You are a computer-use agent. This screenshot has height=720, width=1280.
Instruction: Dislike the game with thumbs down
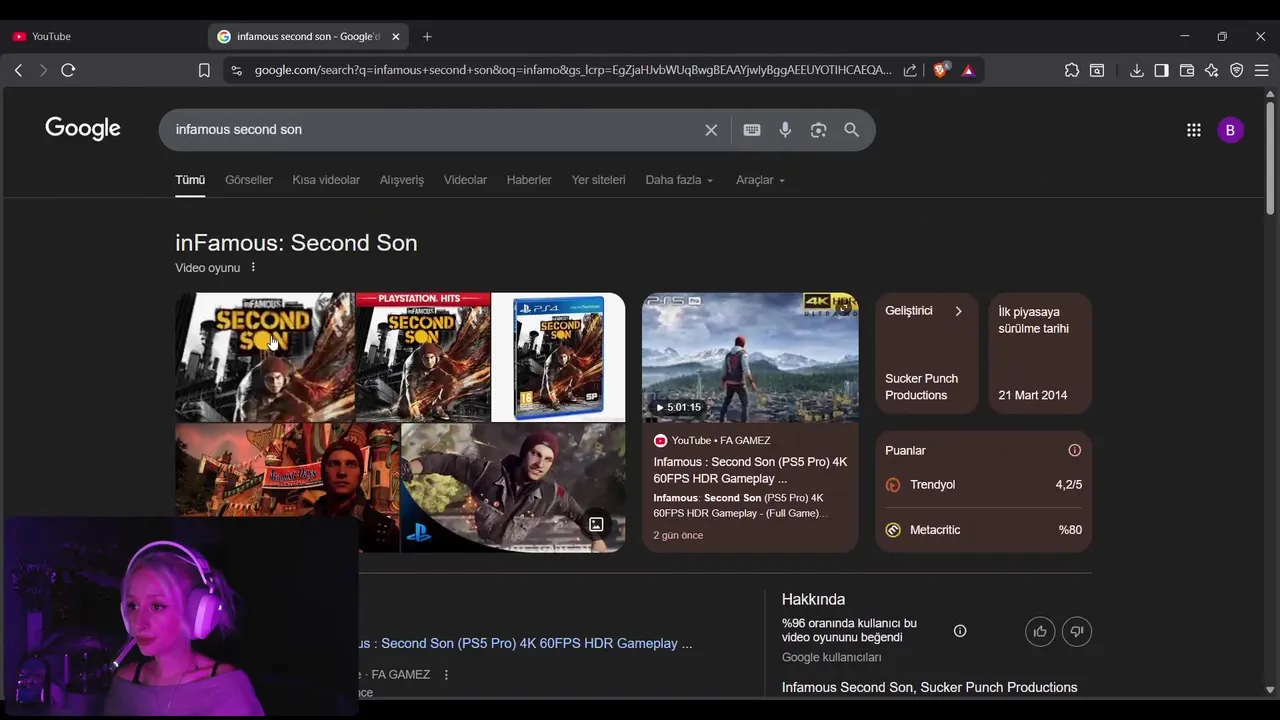(x=1077, y=631)
